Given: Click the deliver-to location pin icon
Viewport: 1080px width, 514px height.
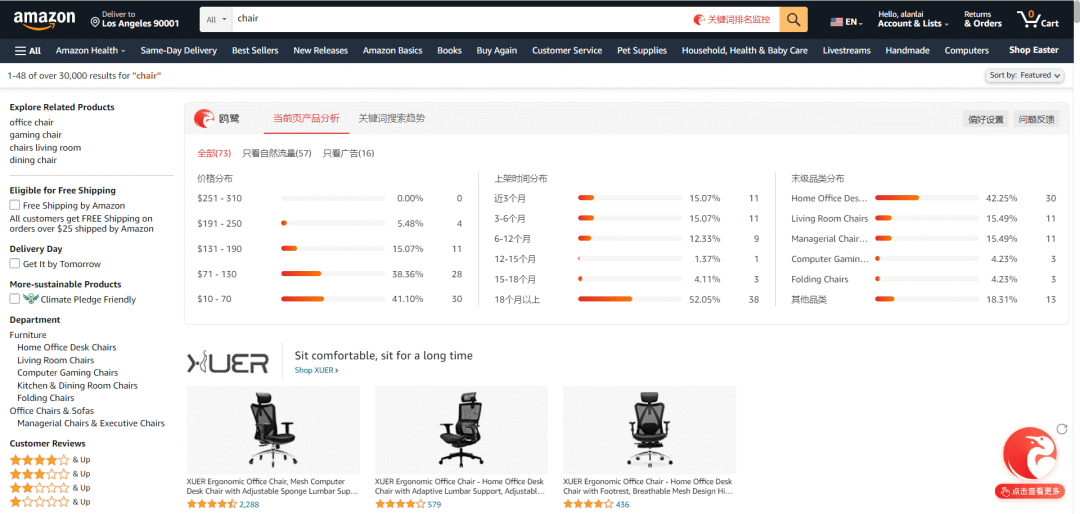Looking at the screenshot, I should tap(95, 21).
